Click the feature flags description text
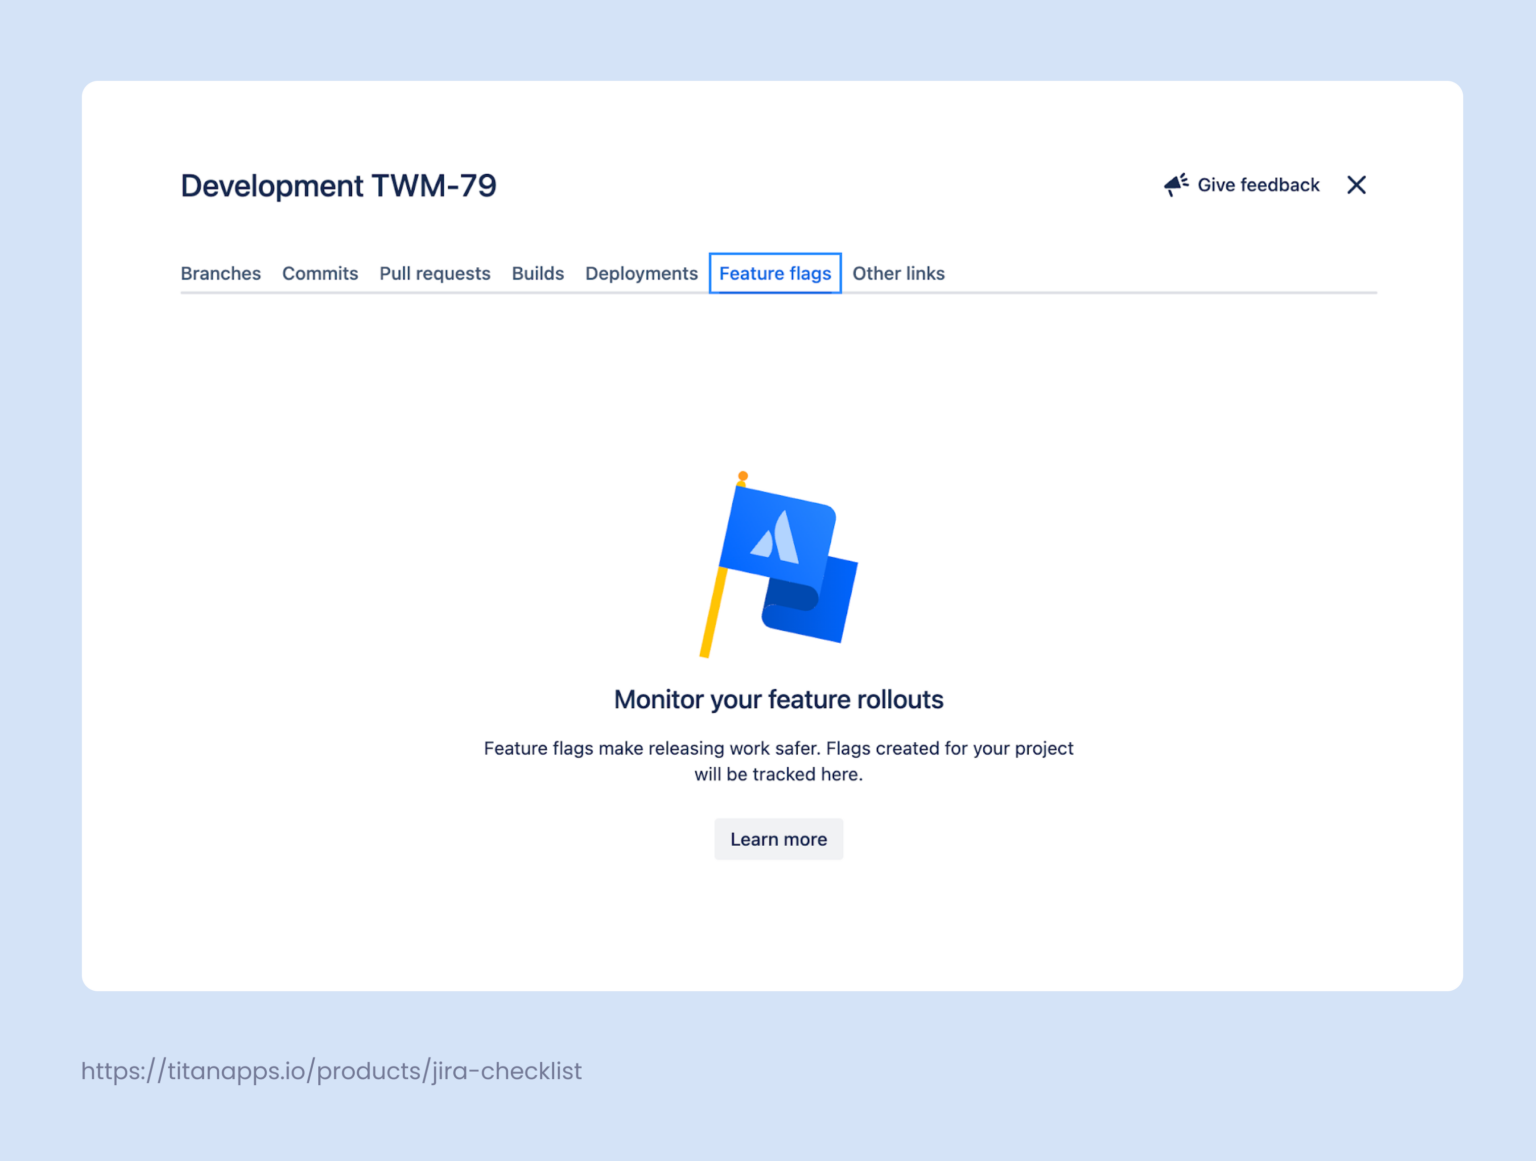 pos(778,760)
